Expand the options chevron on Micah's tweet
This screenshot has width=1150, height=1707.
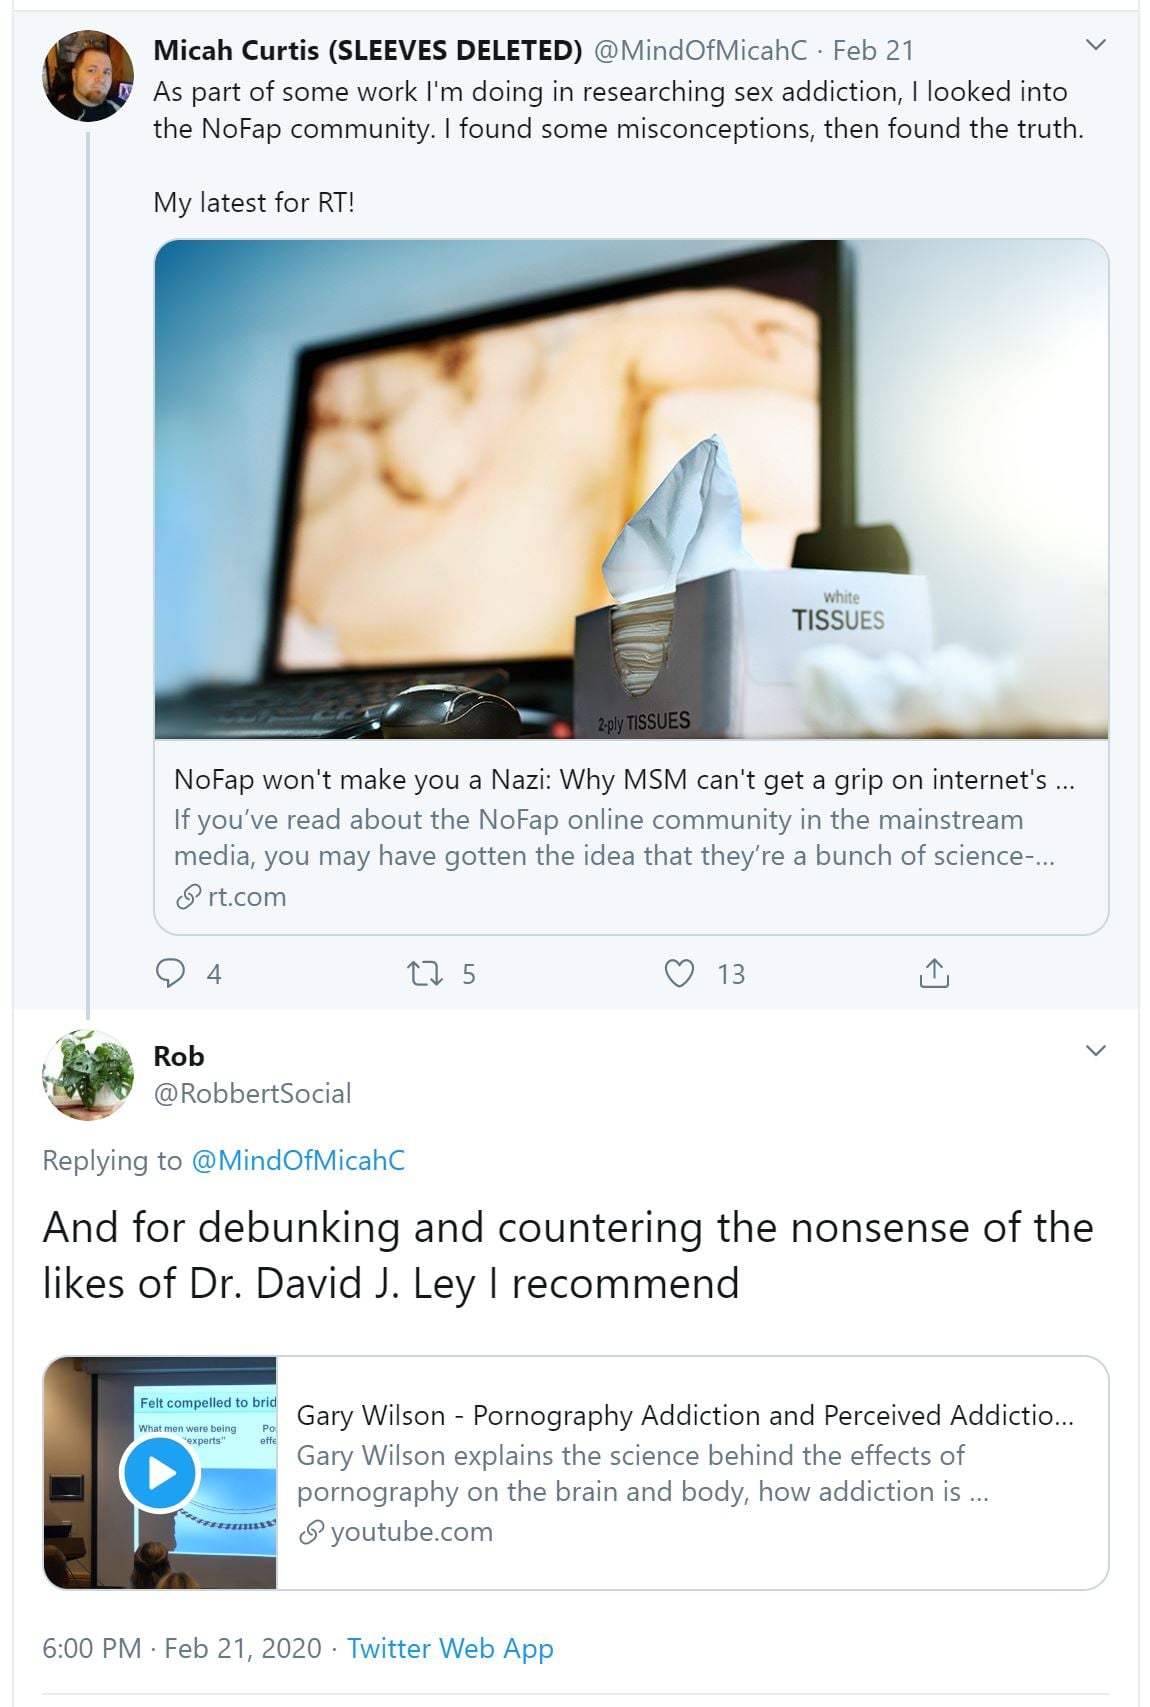[x=1096, y=45]
